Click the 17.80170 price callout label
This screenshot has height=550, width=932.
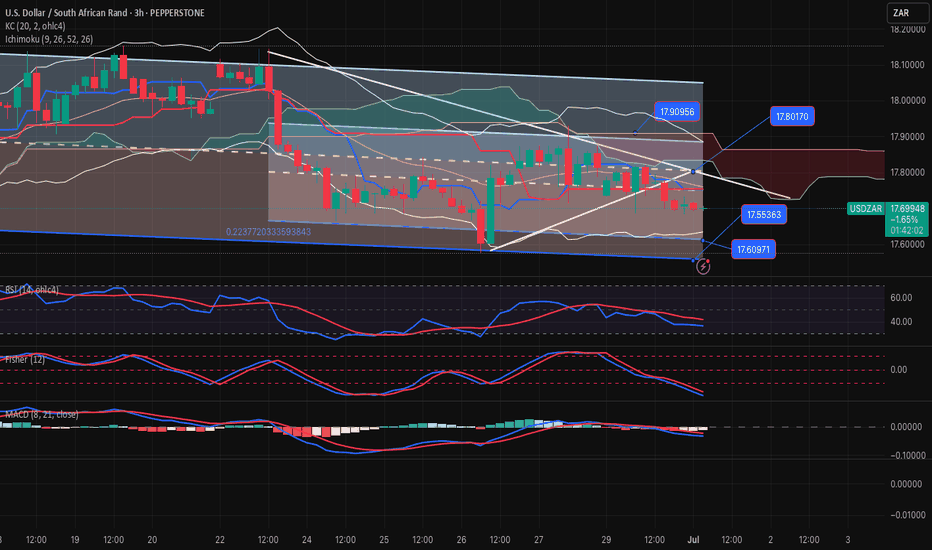coord(792,117)
